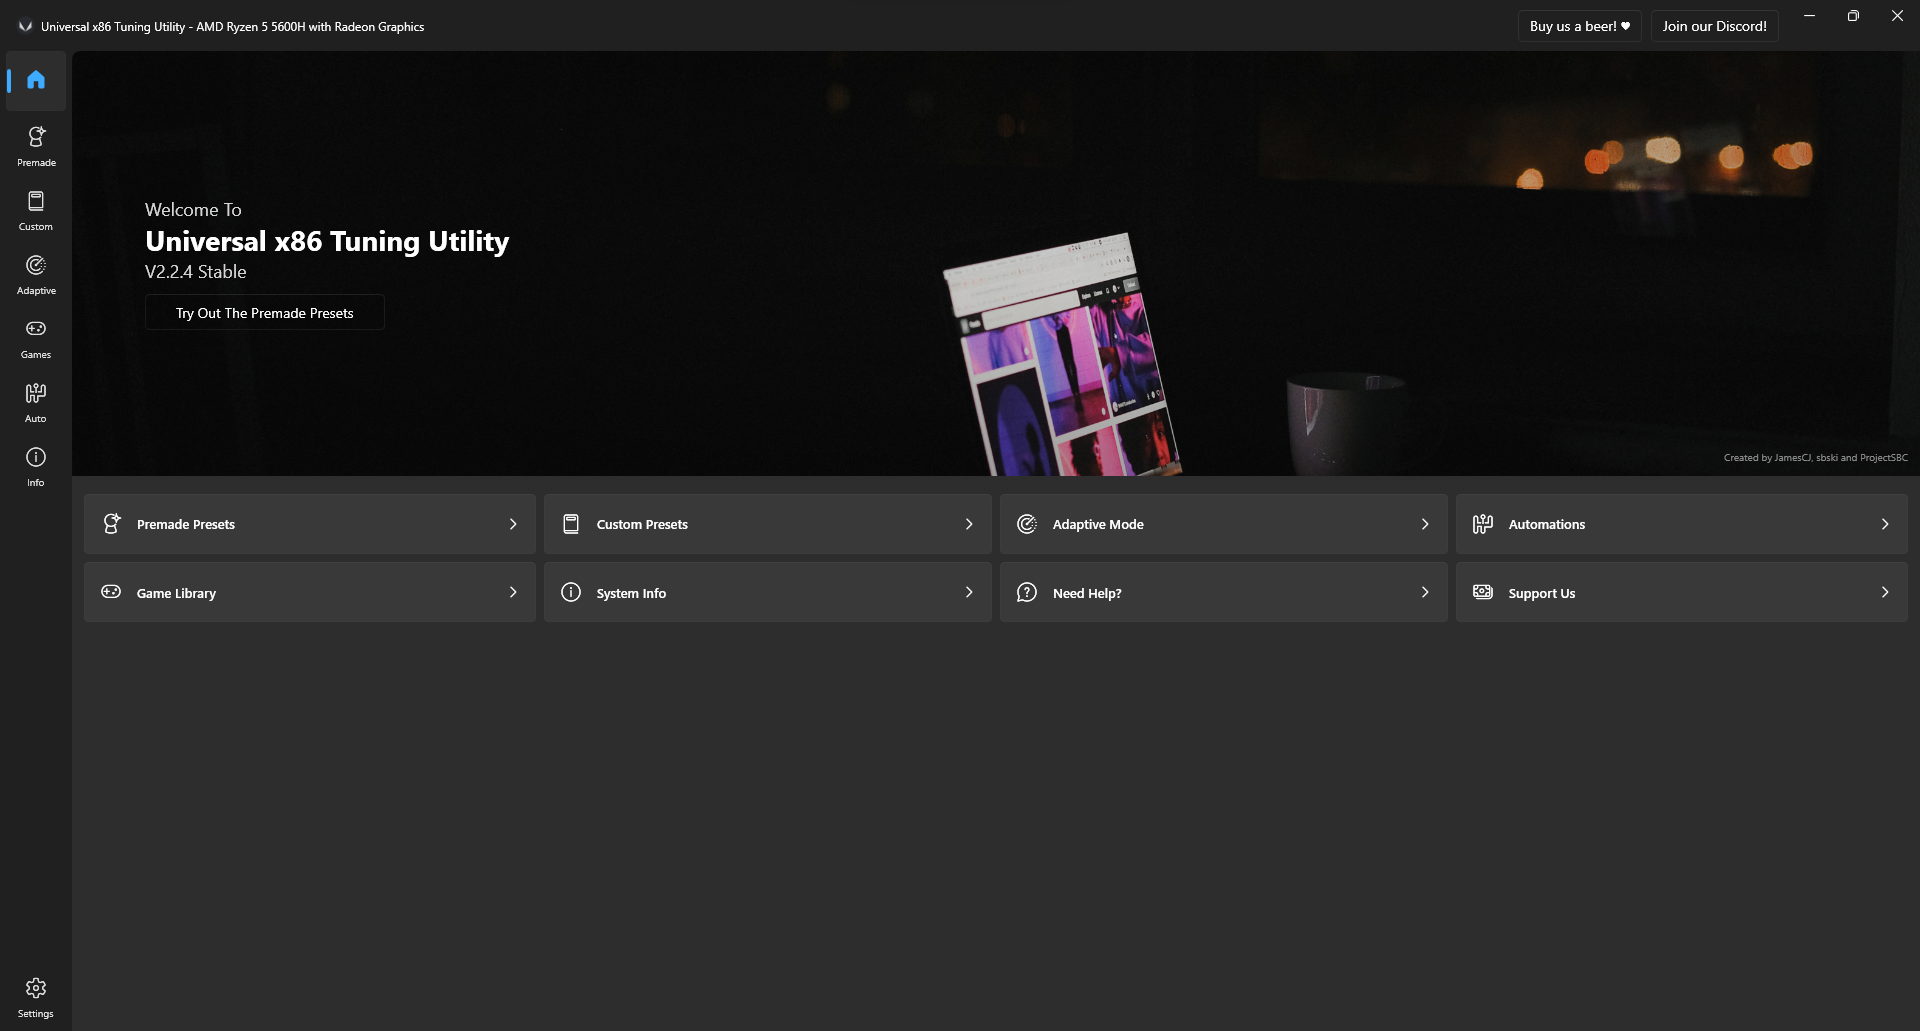The height and width of the screenshot is (1031, 1920).
Task: Open the Premade sidebar icon
Action: pyautogui.click(x=36, y=136)
